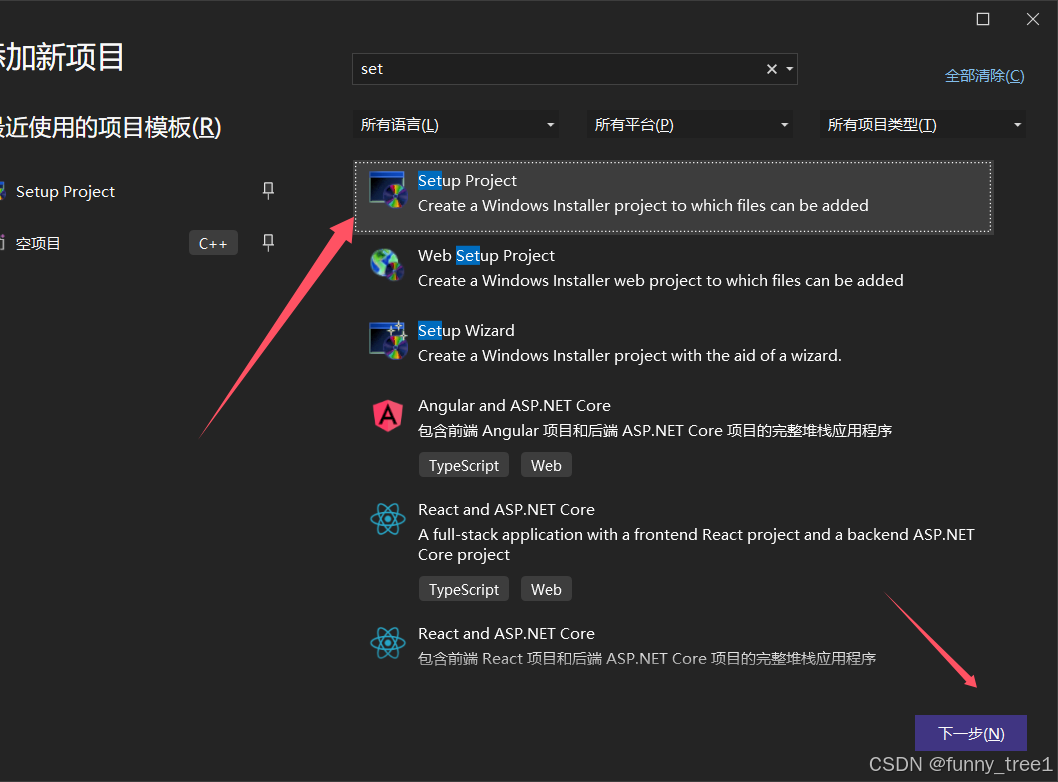Click the C++ tag beside 空项目
The height and width of the screenshot is (782, 1058).
(x=213, y=243)
